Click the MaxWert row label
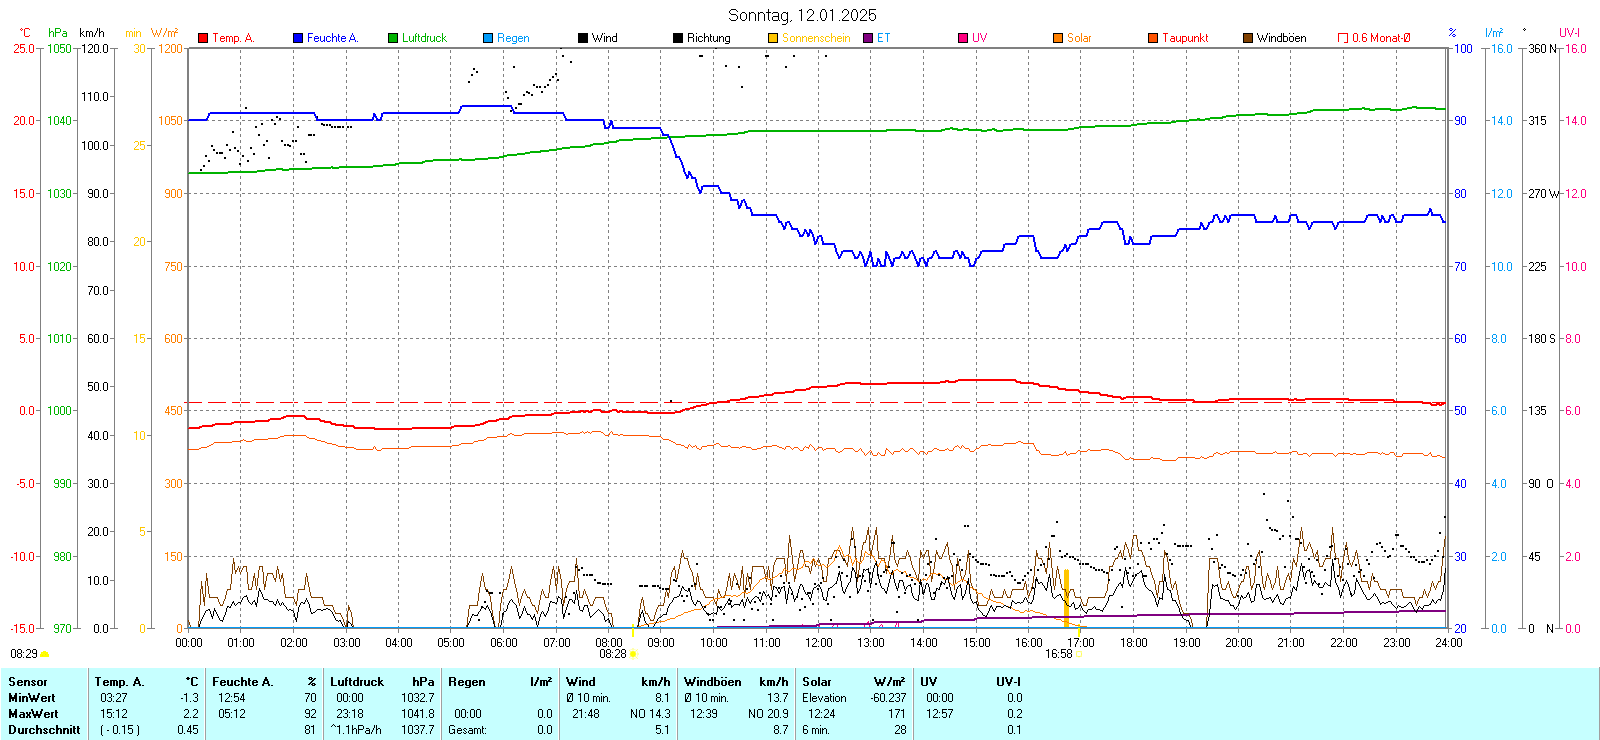 (x=33, y=714)
